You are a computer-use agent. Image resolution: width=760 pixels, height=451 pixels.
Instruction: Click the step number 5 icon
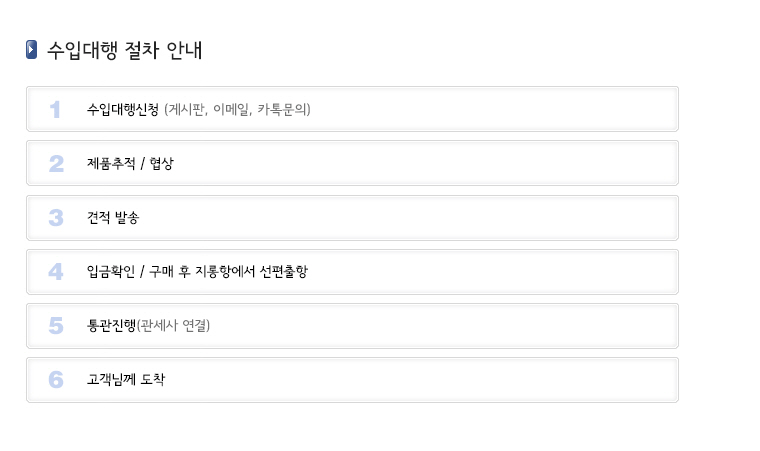(56, 325)
